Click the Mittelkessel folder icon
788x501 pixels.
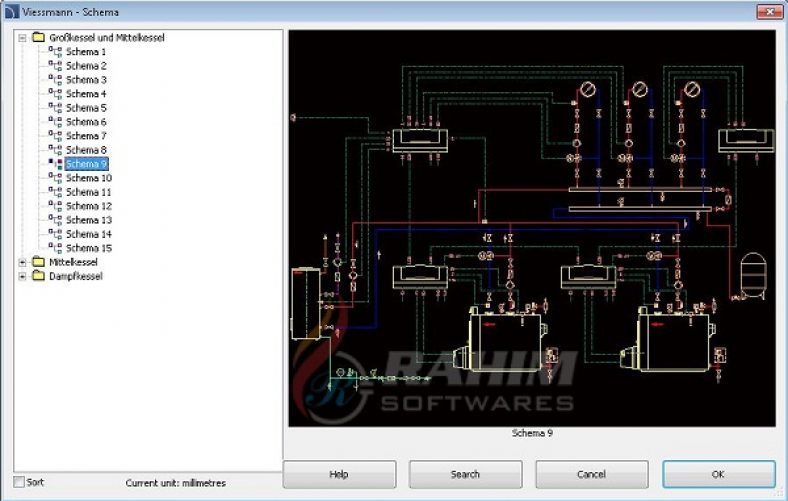(x=38, y=262)
